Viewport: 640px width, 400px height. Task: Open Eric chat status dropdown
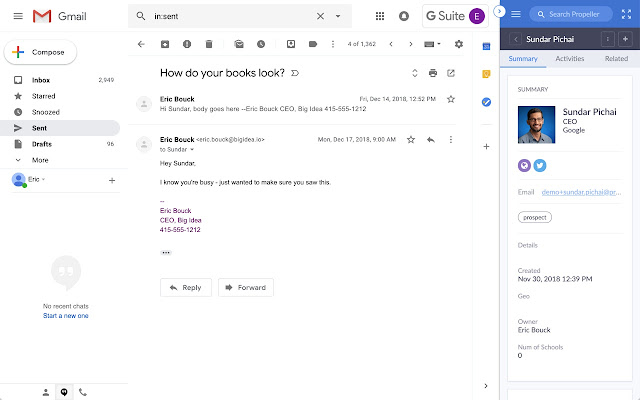[43, 179]
